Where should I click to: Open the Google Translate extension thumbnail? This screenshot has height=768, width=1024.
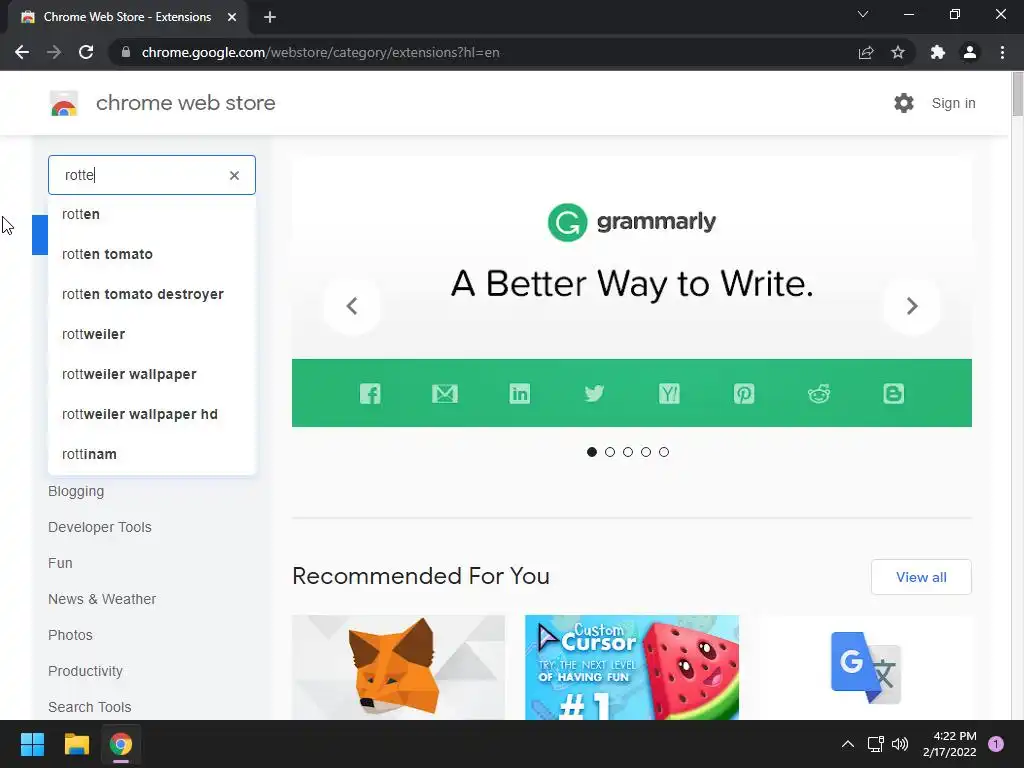point(865,667)
